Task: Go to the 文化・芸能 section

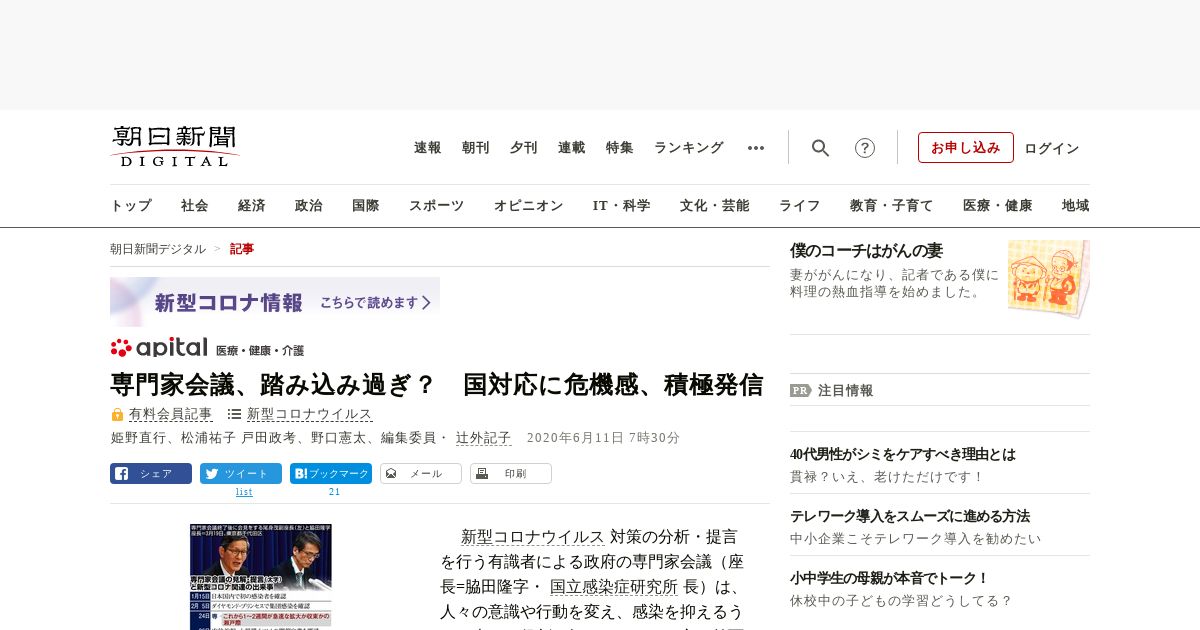Action: (x=715, y=205)
